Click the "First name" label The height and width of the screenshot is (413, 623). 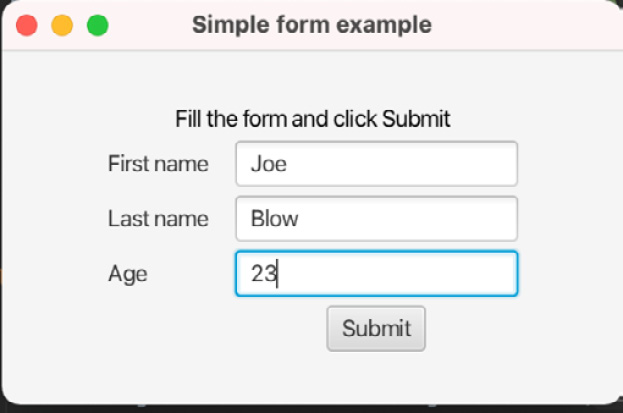click(158, 163)
